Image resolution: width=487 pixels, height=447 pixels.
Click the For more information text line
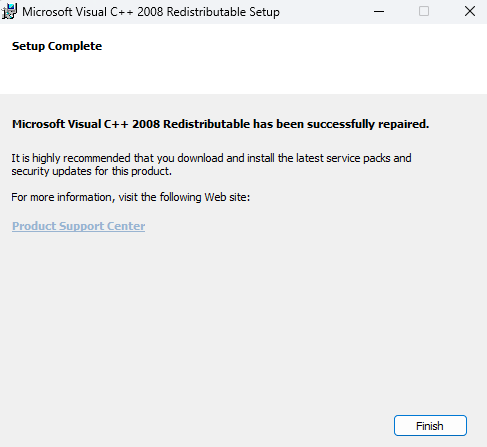(131, 197)
